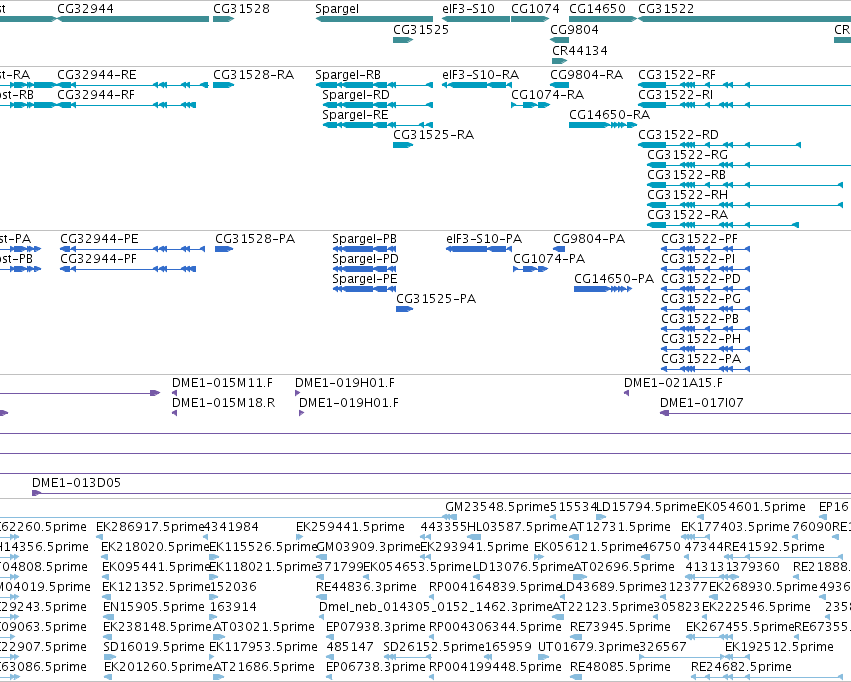Select transcript CG32944-RF
Viewport: 851px width, 682px height.
96,94
